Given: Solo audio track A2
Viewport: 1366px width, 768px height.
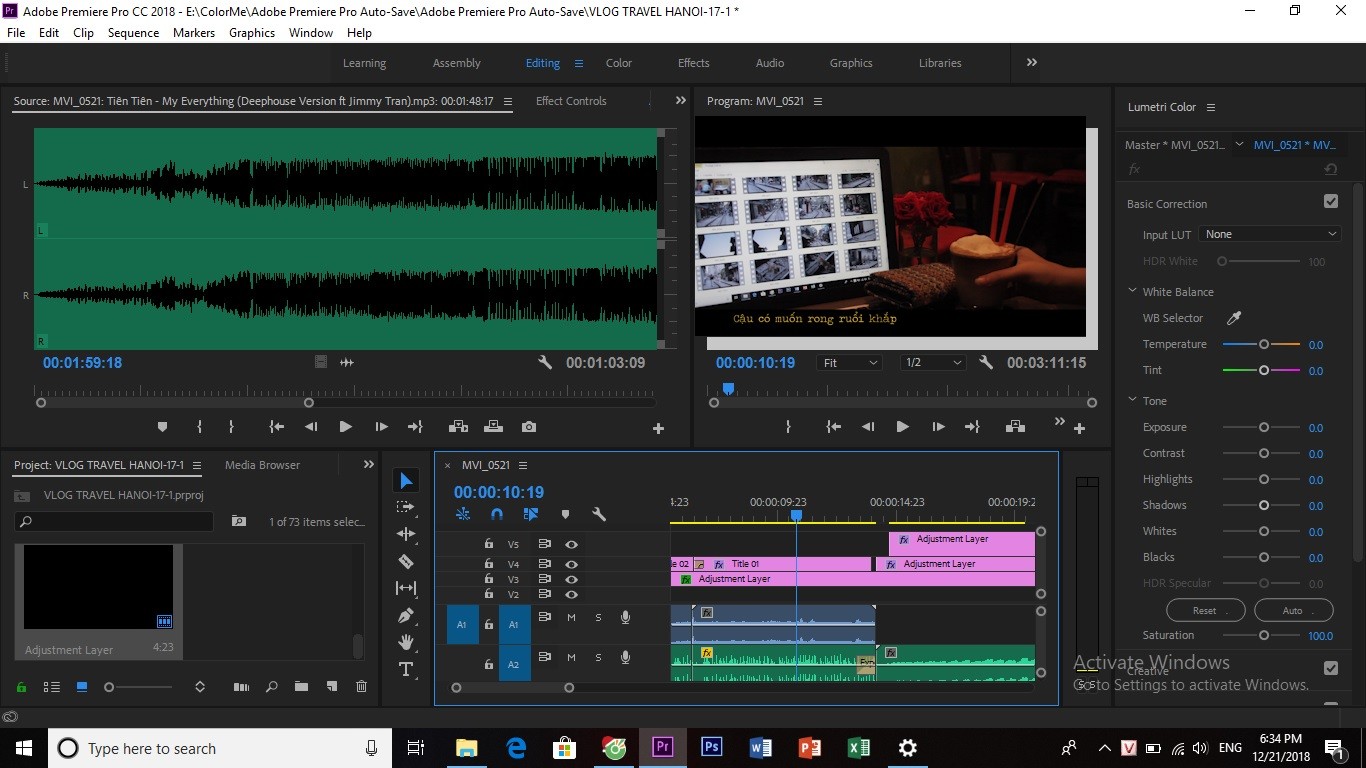Looking at the screenshot, I should pos(599,658).
